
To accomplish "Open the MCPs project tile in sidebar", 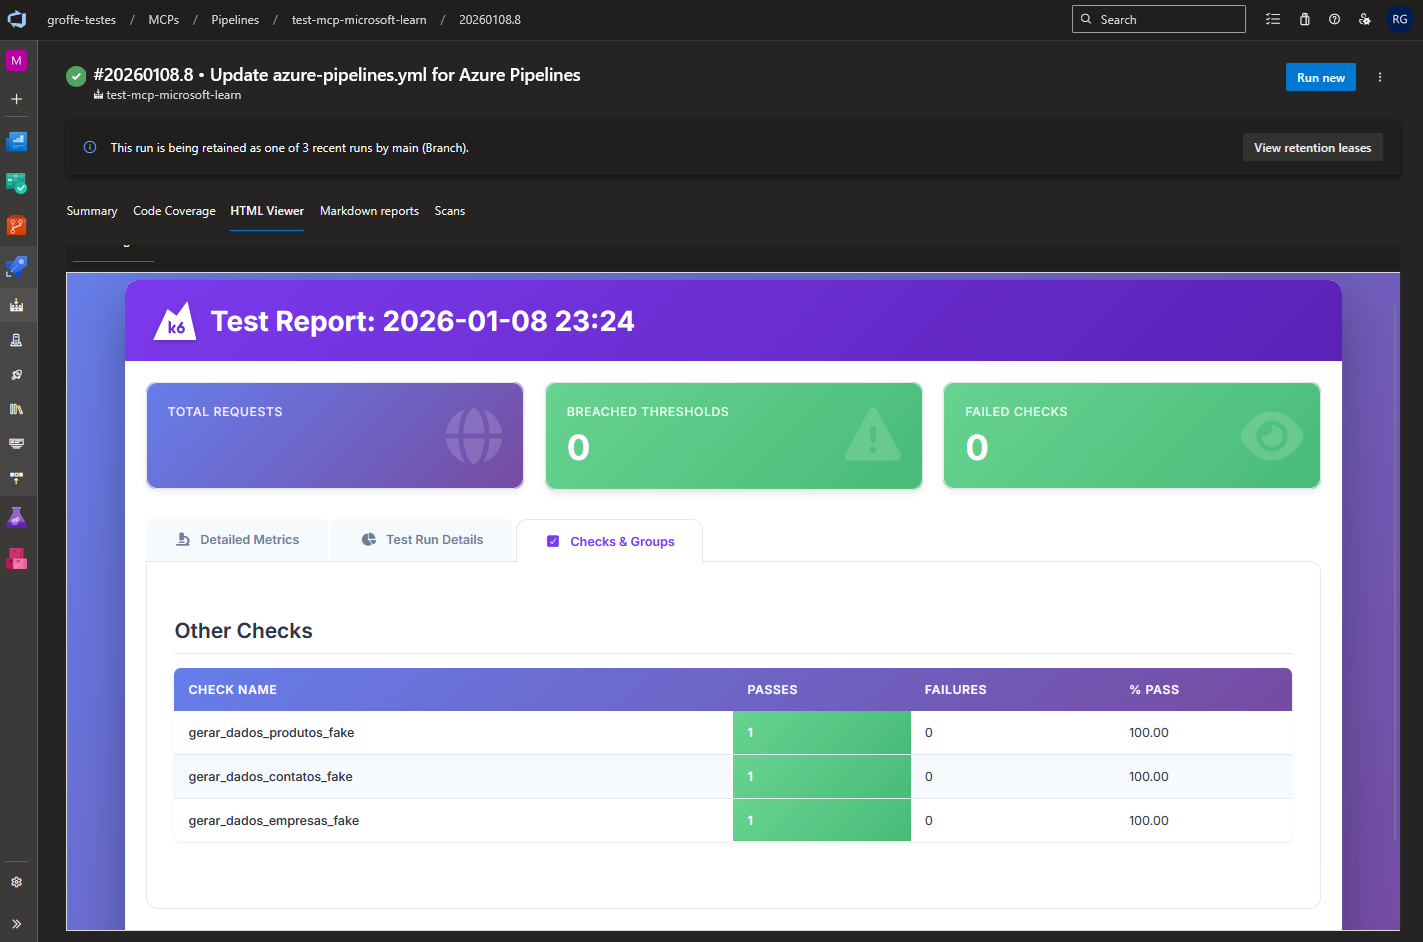I will (16, 60).
